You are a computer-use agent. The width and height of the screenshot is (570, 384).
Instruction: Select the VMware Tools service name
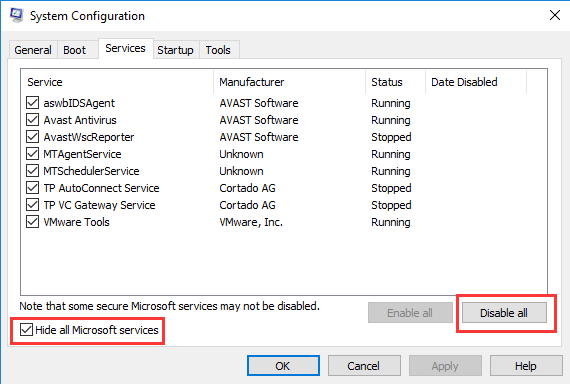[76, 222]
